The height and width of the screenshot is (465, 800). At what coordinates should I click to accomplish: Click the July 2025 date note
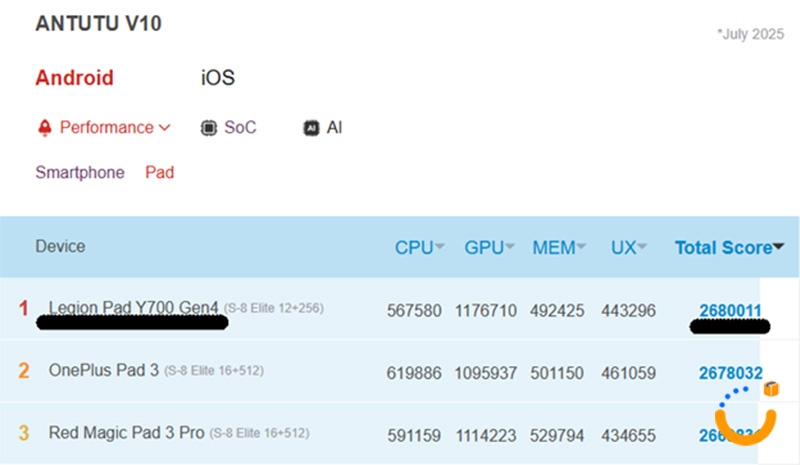tap(751, 34)
